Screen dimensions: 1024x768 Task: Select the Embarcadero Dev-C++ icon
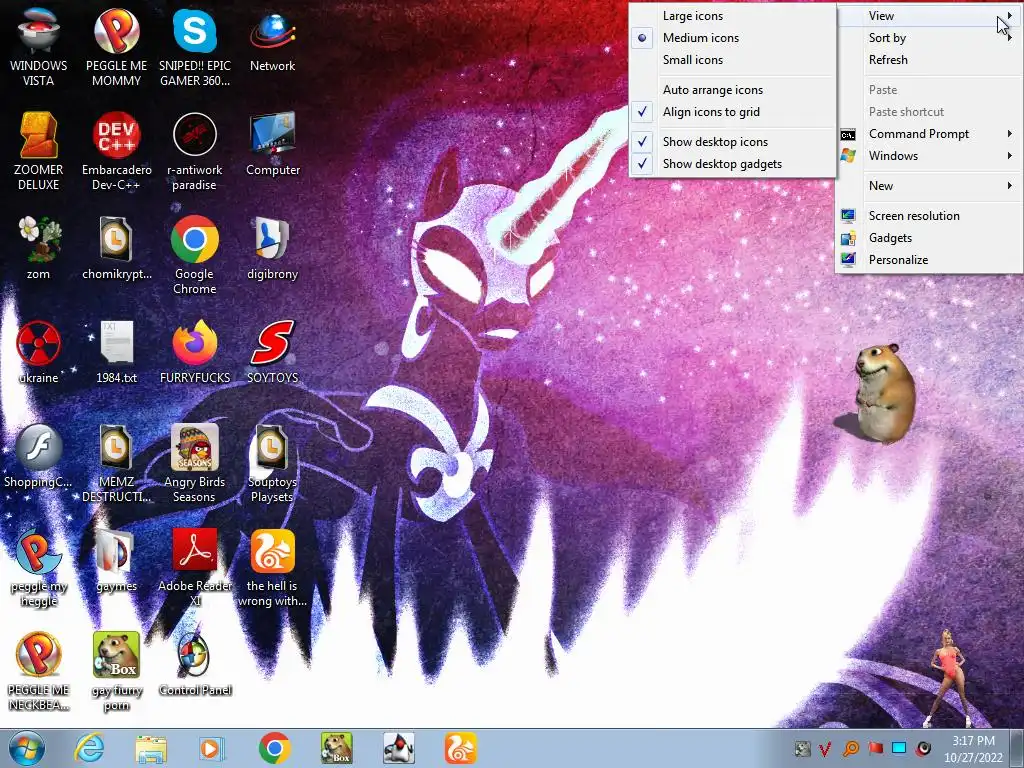[116, 150]
